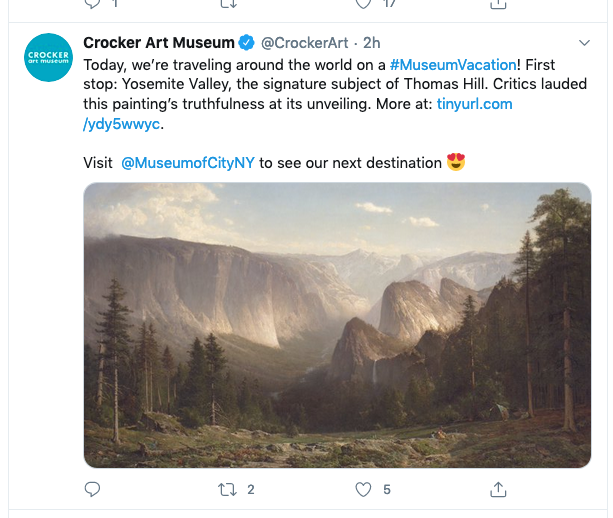The image size is (613, 518).
Task: Open the Yosemite Valley painting image
Action: pos(336,325)
